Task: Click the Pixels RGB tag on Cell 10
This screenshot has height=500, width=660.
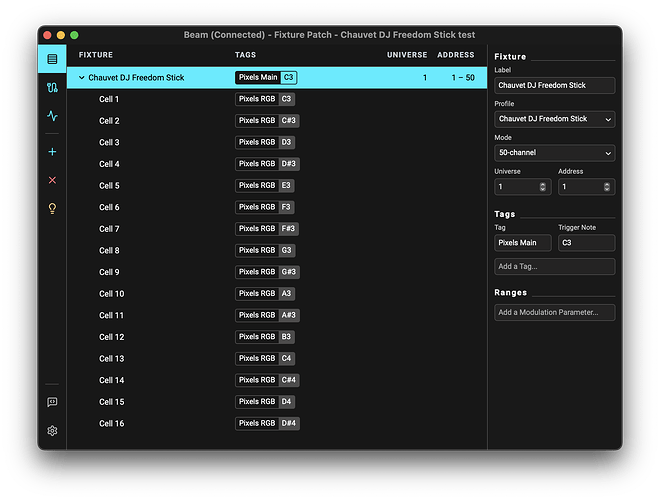Action: pyautogui.click(x=256, y=294)
